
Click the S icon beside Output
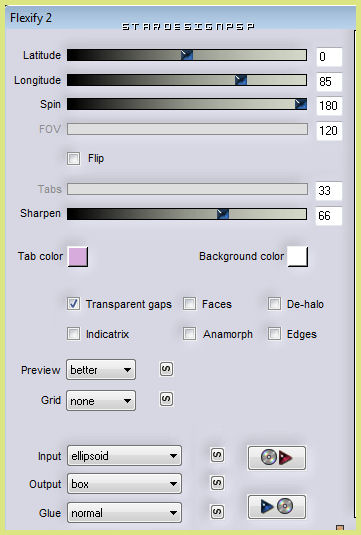point(217,483)
